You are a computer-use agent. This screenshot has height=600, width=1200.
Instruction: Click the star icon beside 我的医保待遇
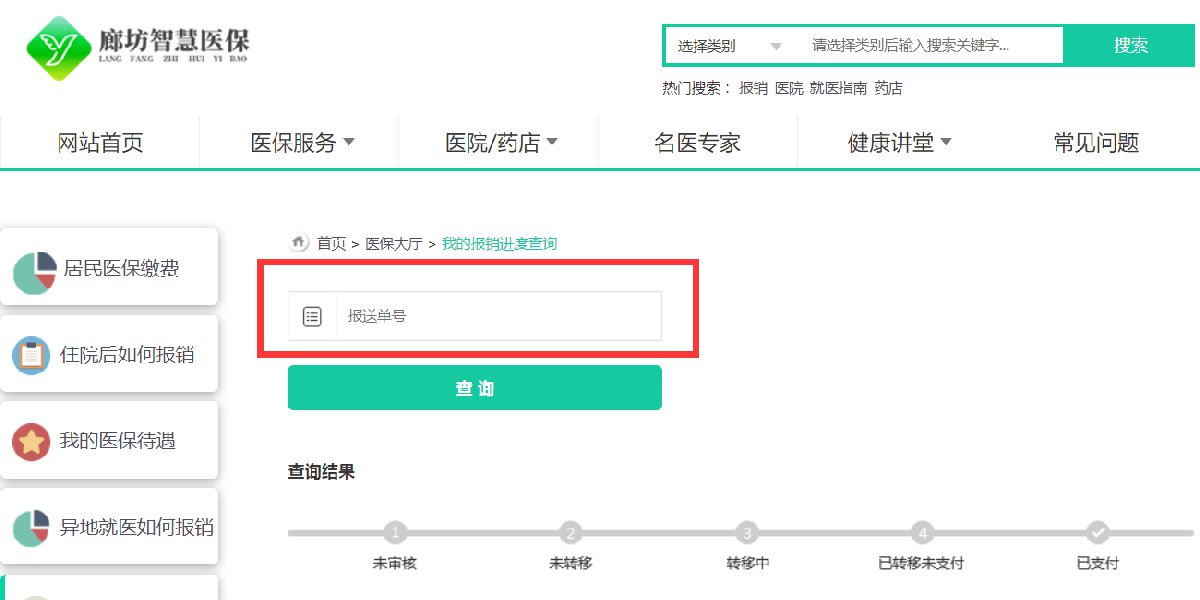31,441
